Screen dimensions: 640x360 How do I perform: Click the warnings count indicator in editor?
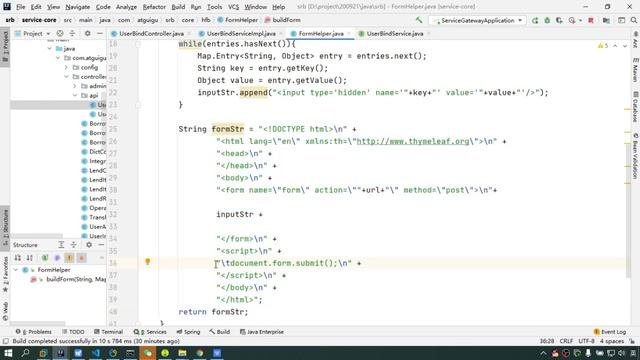tap(603, 46)
